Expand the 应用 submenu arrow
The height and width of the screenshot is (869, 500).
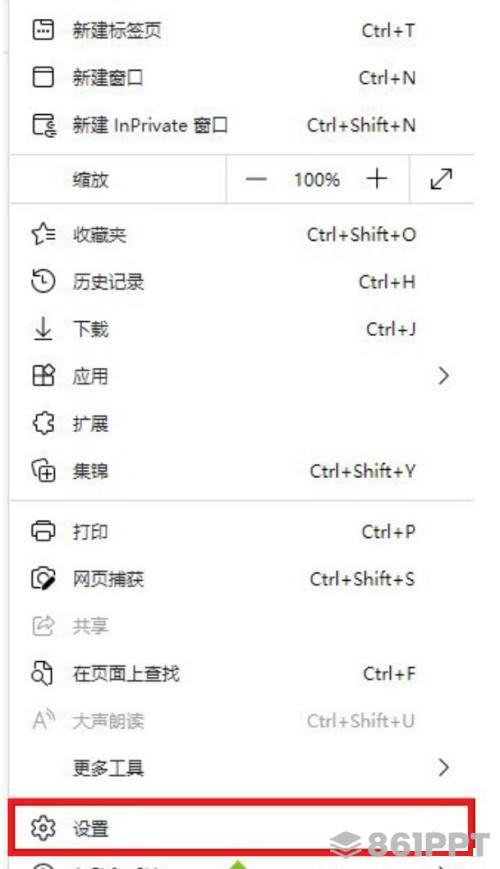click(x=443, y=376)
